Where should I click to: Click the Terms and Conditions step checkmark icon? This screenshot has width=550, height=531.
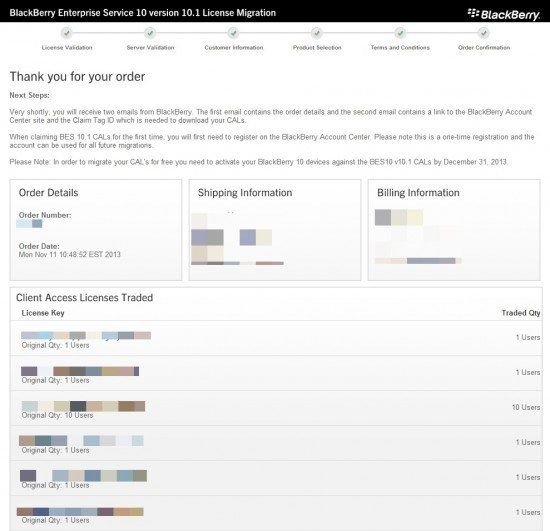point(400,33)
